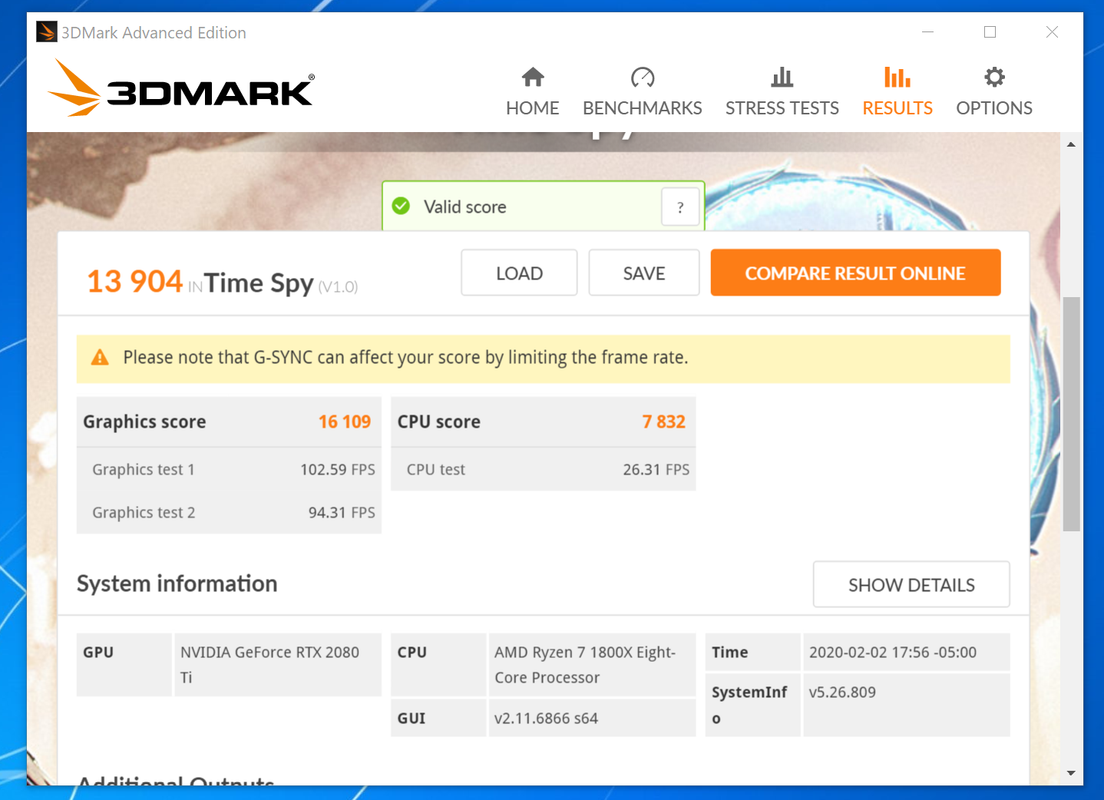Click the Time Spy title text
Screen dimensions: 1104x800
(x=258, y=283)
